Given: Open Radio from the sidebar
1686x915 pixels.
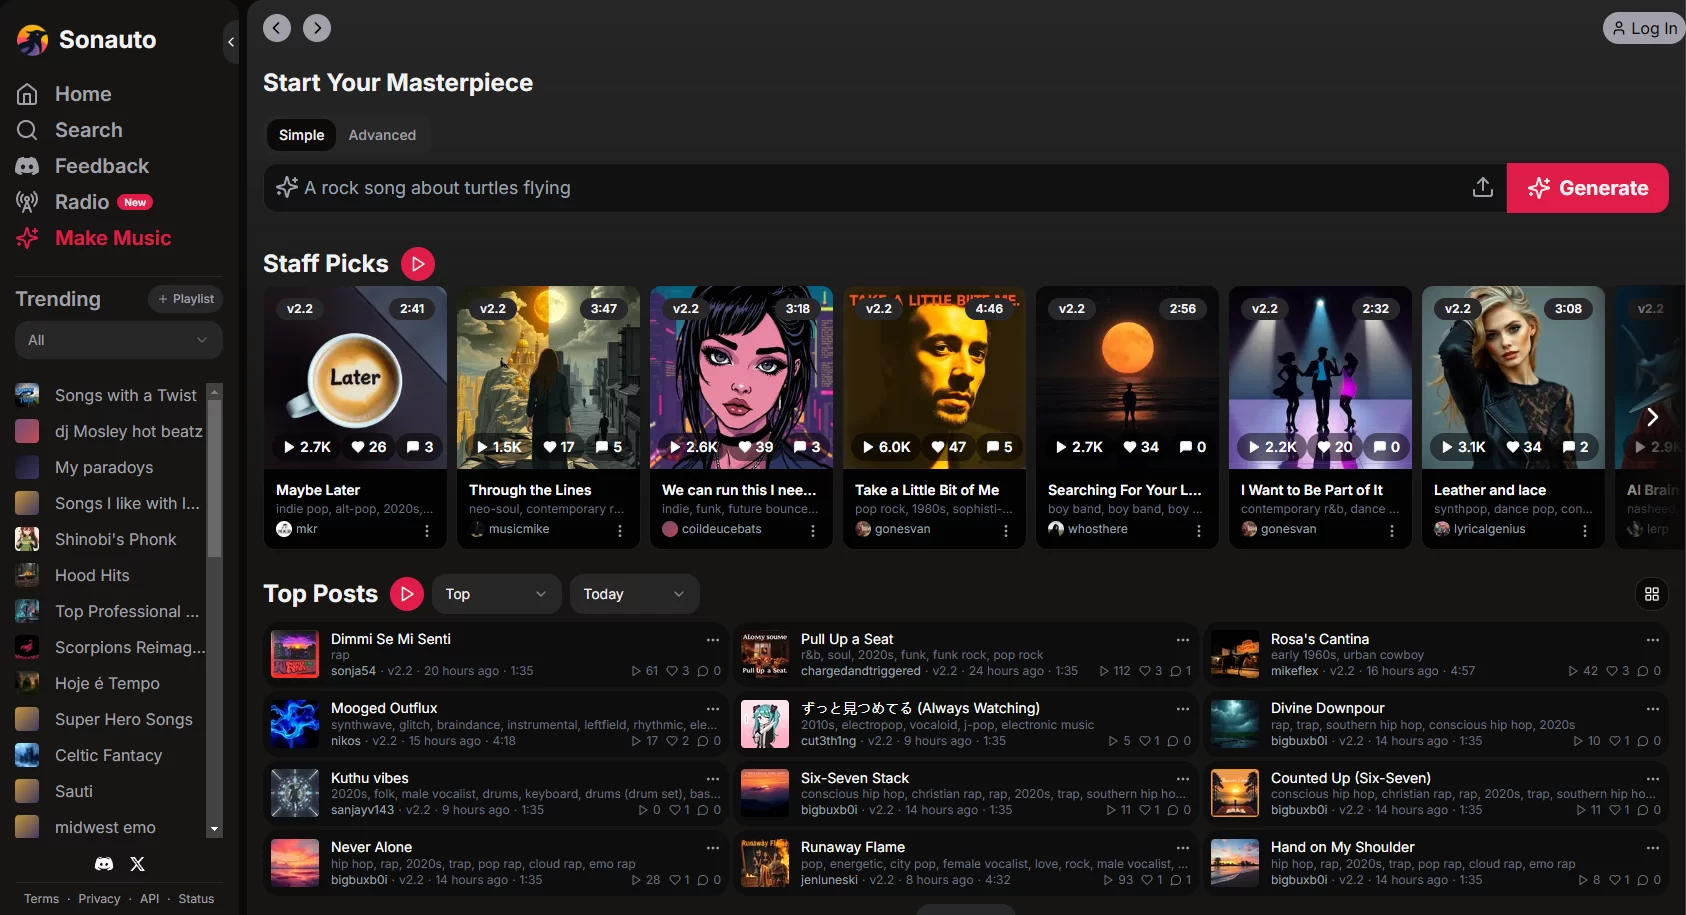Looking at the screenshot, I should pos(82,202).
